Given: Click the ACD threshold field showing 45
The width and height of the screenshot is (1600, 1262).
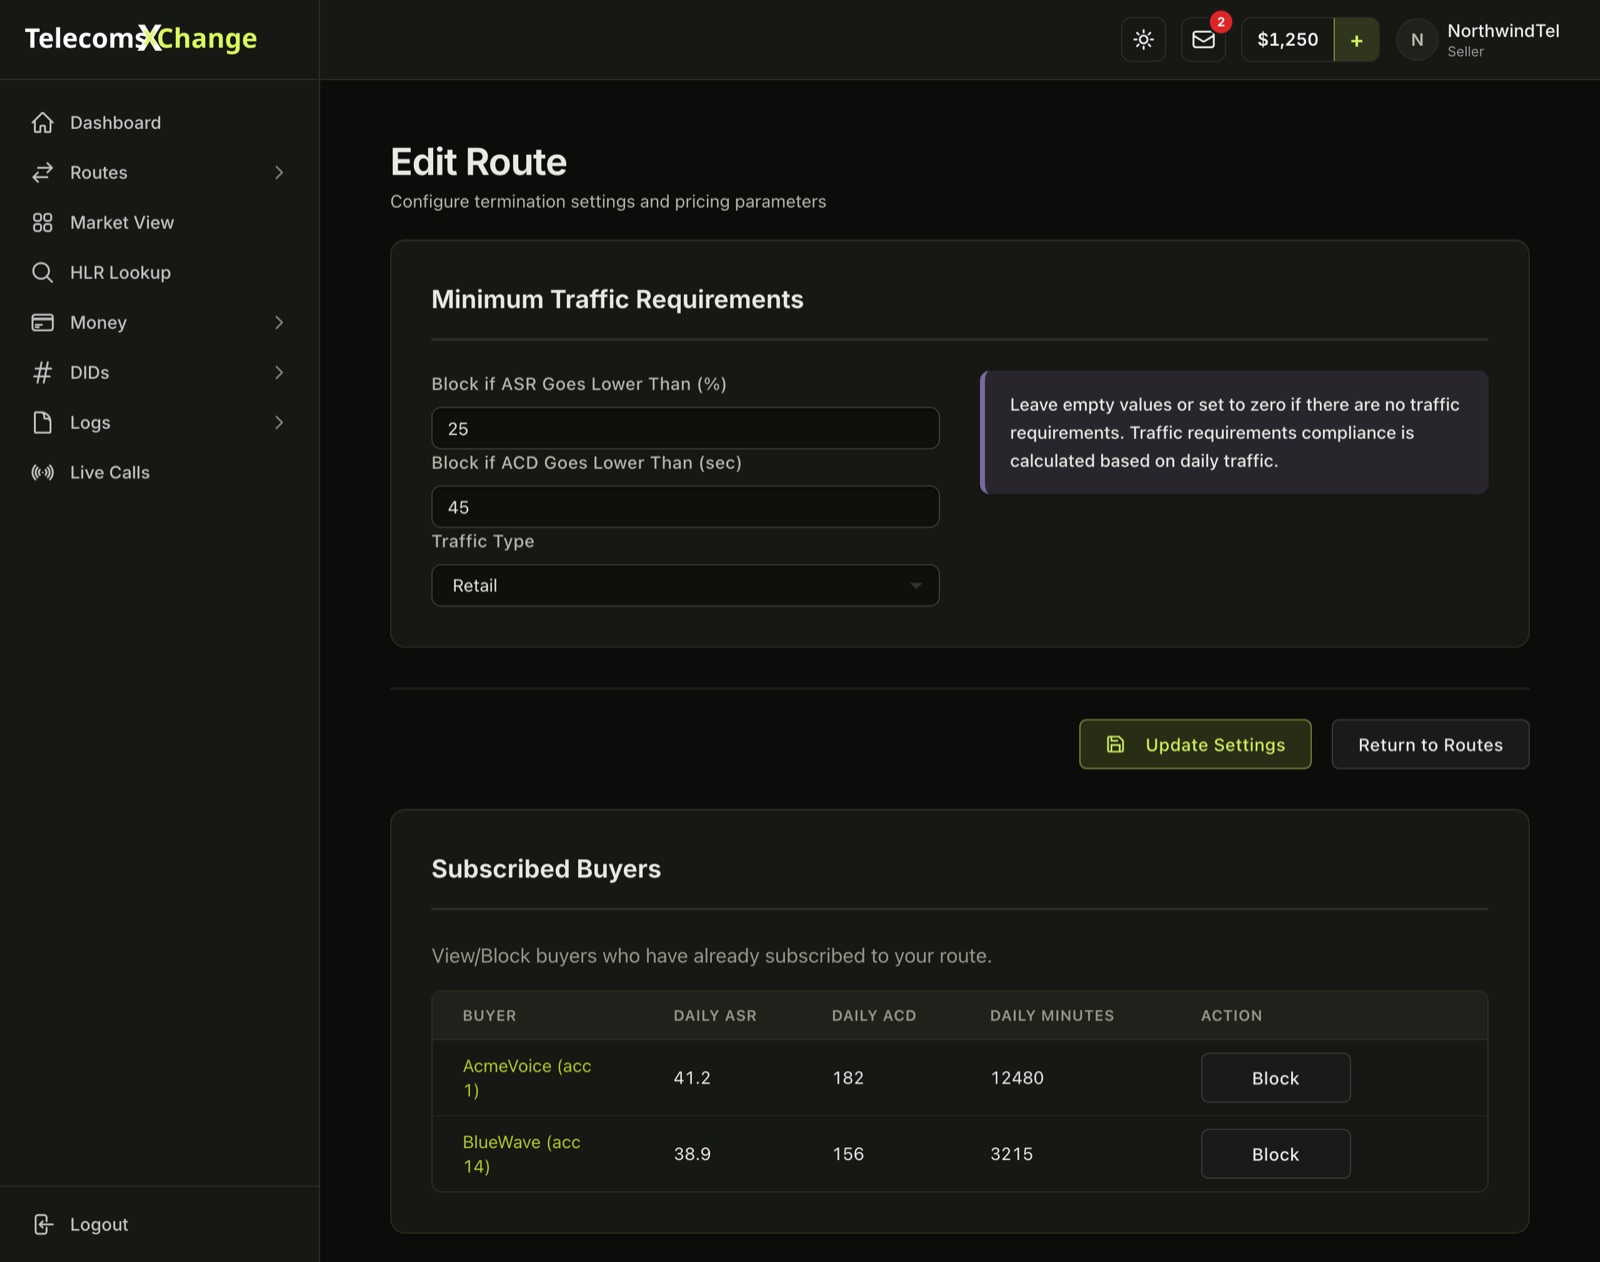Looking at the screenshot, I should point(685,507).
